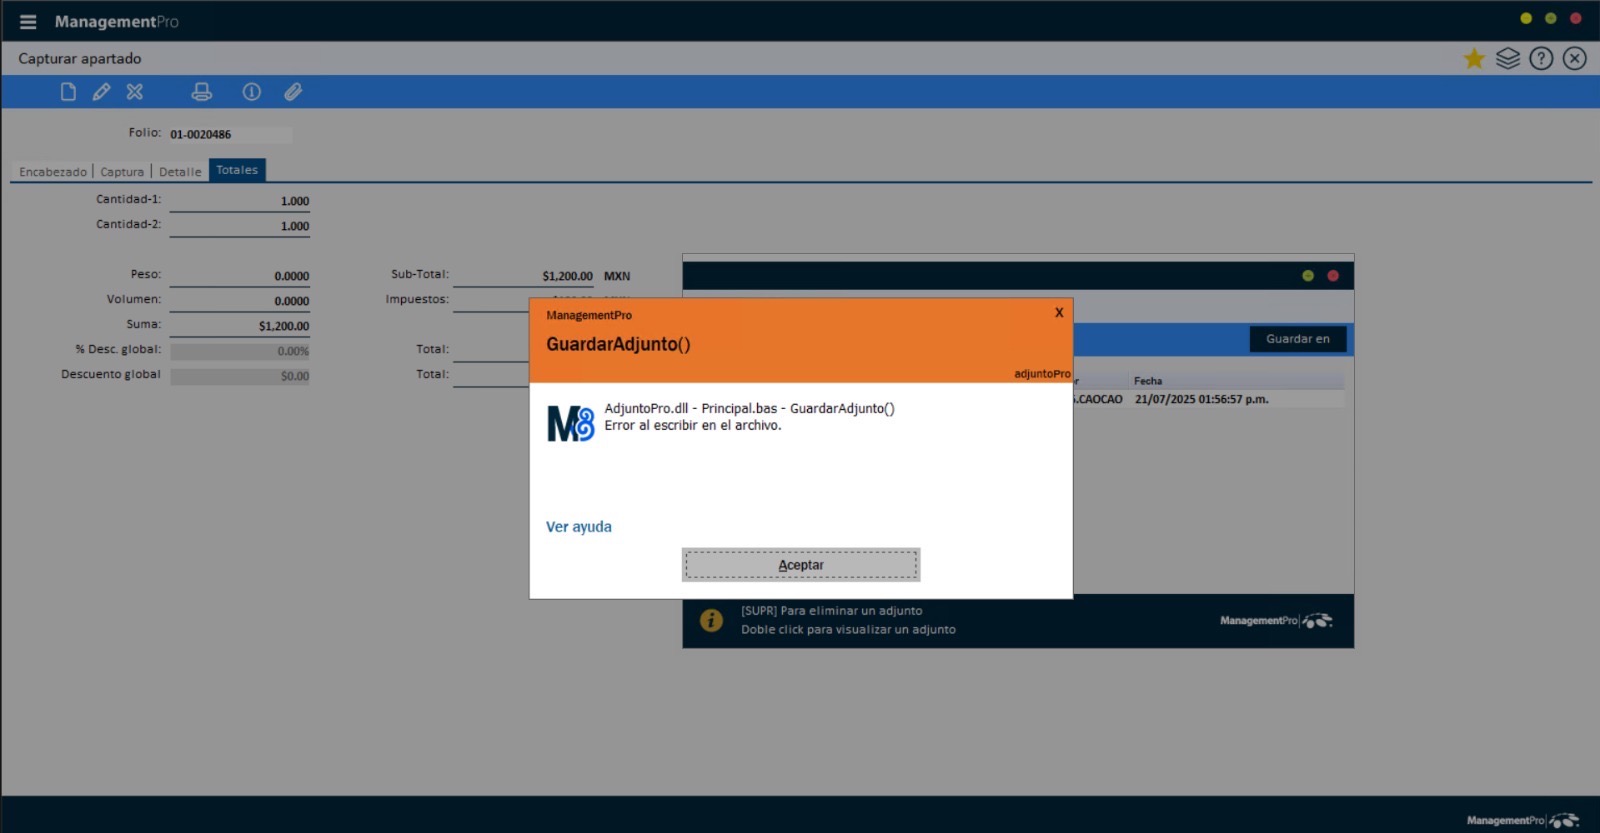Select the Totales tab
The width and height of the screenshot is (1600, 833).
pyautogui.click(x=237, y=170)
